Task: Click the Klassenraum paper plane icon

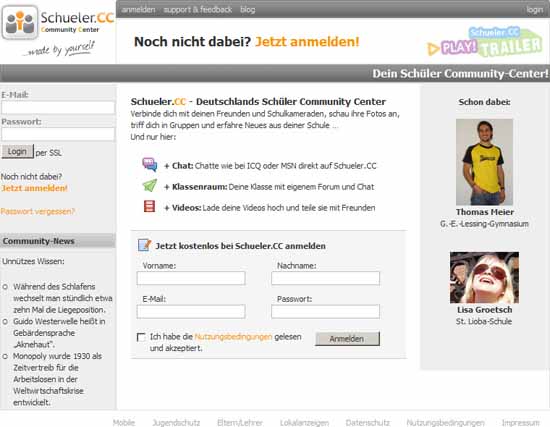Action: (150, 185)
